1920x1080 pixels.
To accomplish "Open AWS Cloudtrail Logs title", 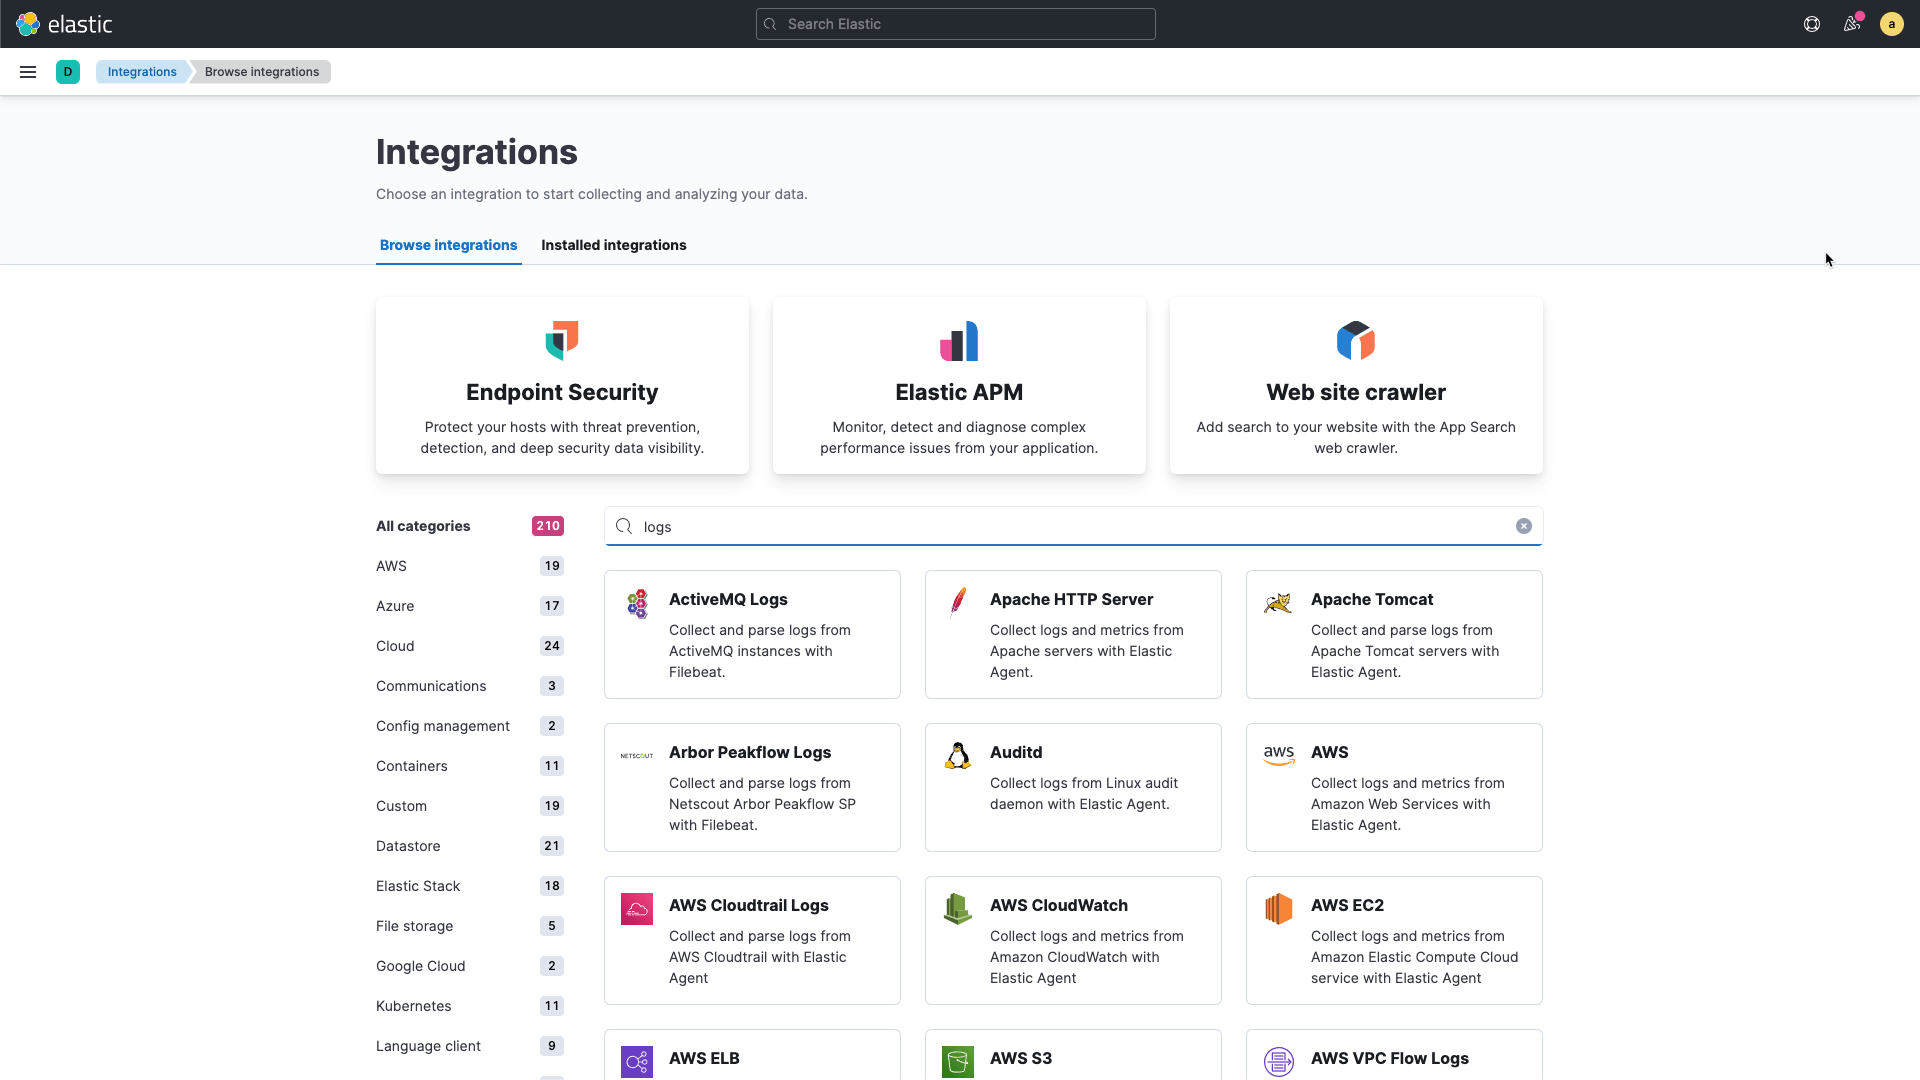I will [748, 905].
